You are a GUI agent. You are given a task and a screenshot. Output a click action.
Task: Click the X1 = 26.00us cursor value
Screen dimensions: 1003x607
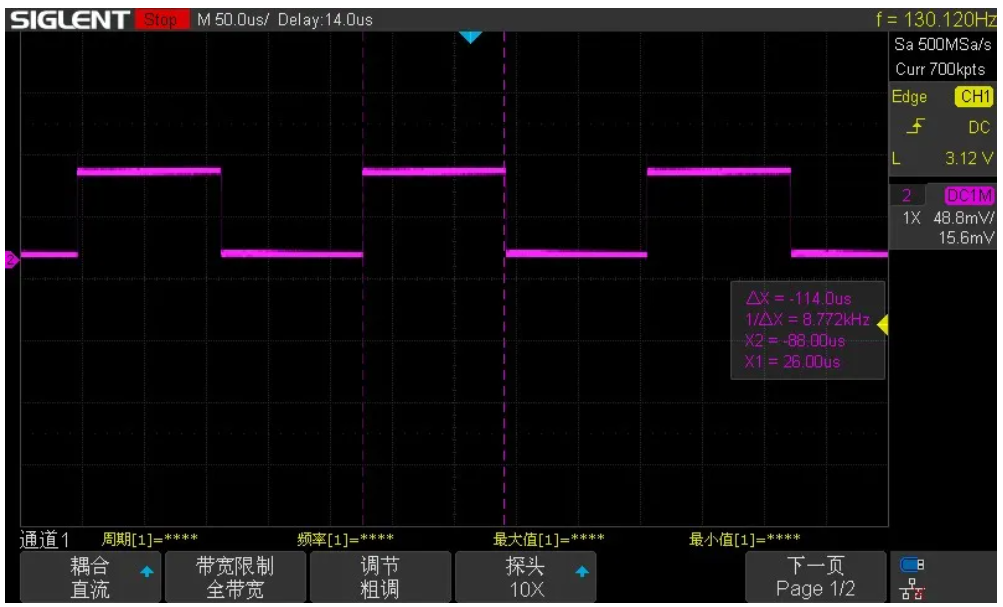tap(792, 362)
